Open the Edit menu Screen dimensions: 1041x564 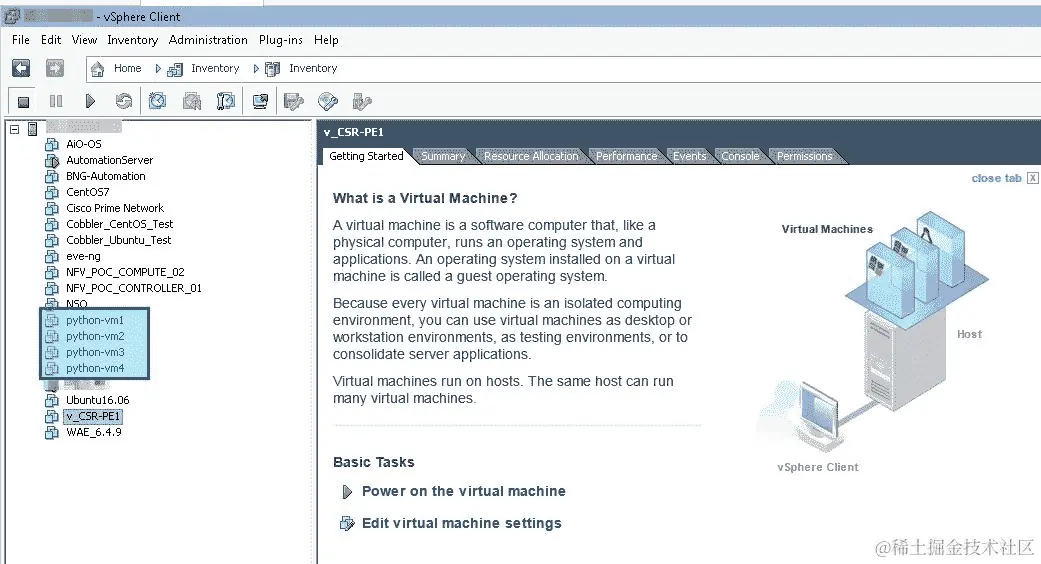(51, 40)
